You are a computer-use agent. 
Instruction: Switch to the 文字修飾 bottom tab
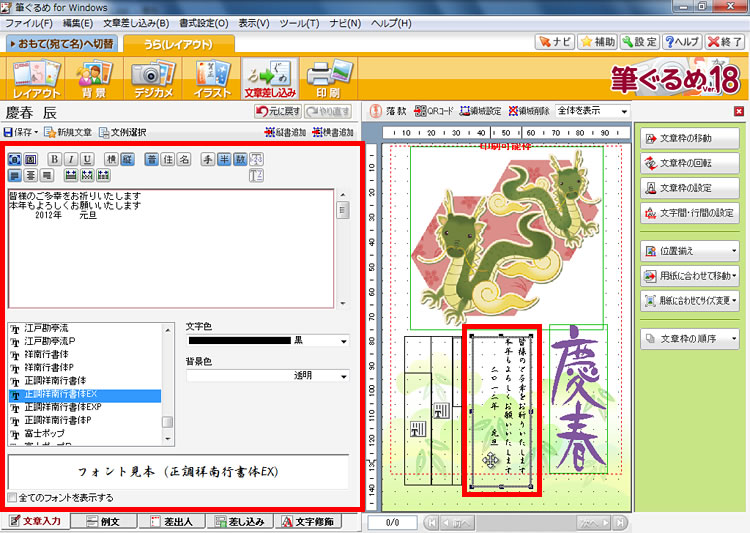[309, 522]
